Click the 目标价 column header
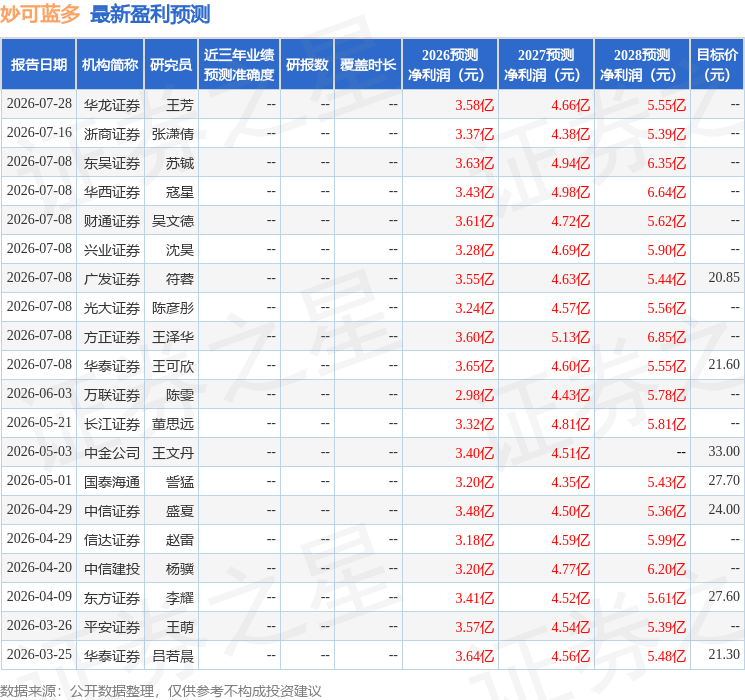This screenshot has width=745, height=700. (716, 65)
